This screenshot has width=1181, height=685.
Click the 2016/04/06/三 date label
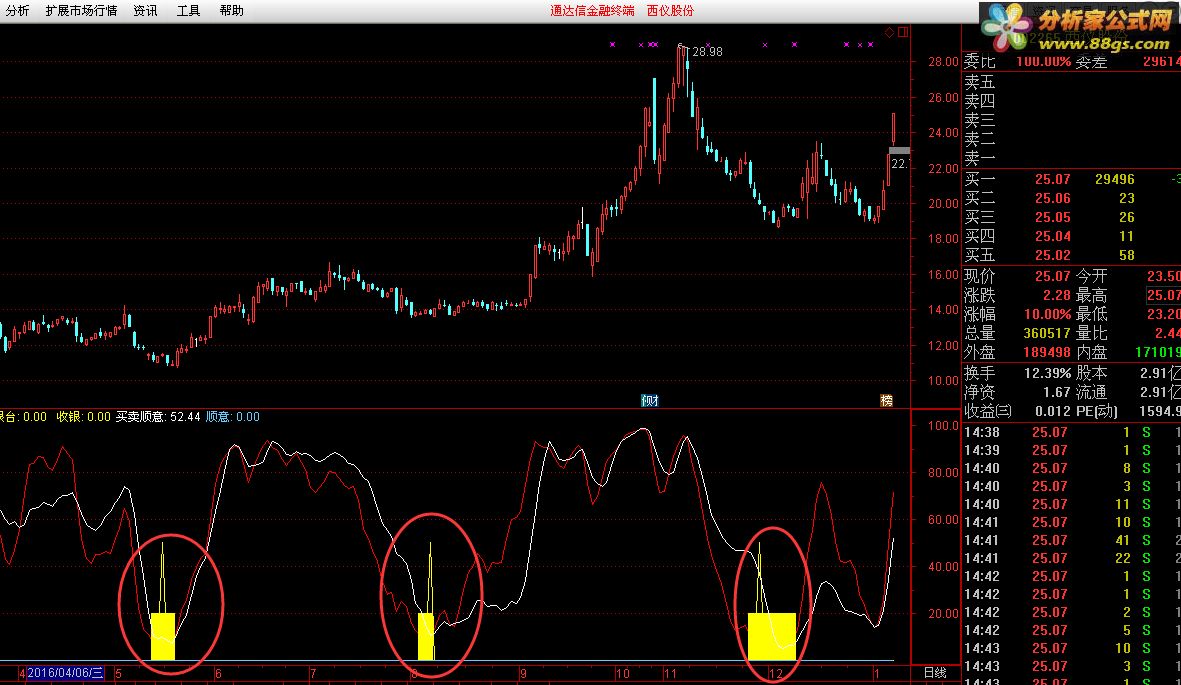click(65, 672)
